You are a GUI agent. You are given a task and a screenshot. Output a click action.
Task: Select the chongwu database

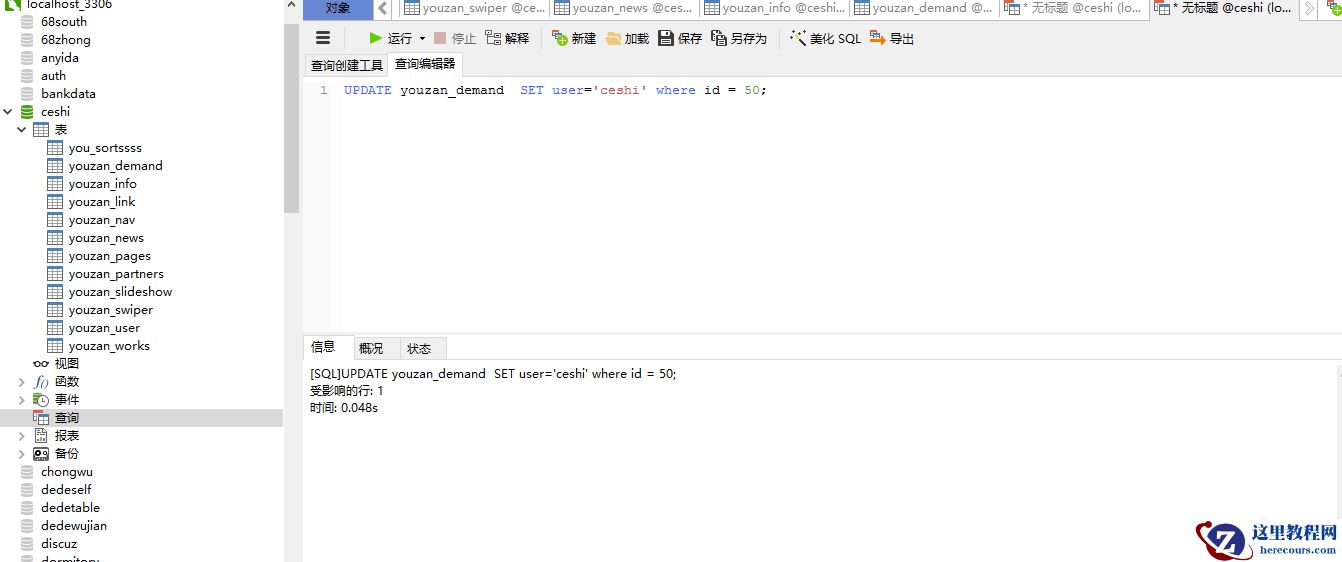pos(66,472)
